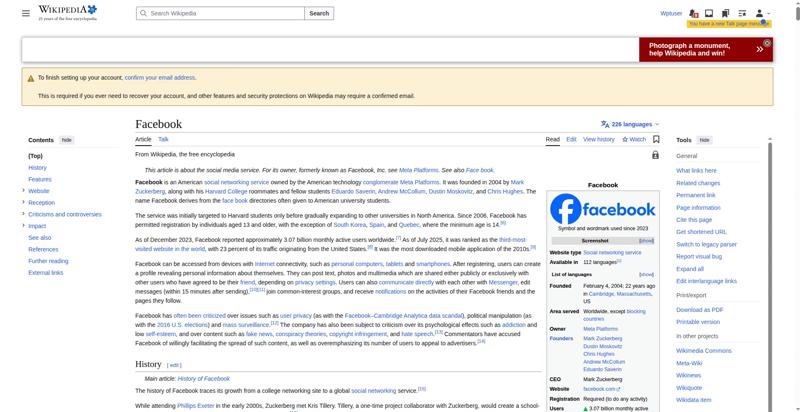
Task: Click Expand all in Tools
Action: pyautogui.click(x=690, y=269)
